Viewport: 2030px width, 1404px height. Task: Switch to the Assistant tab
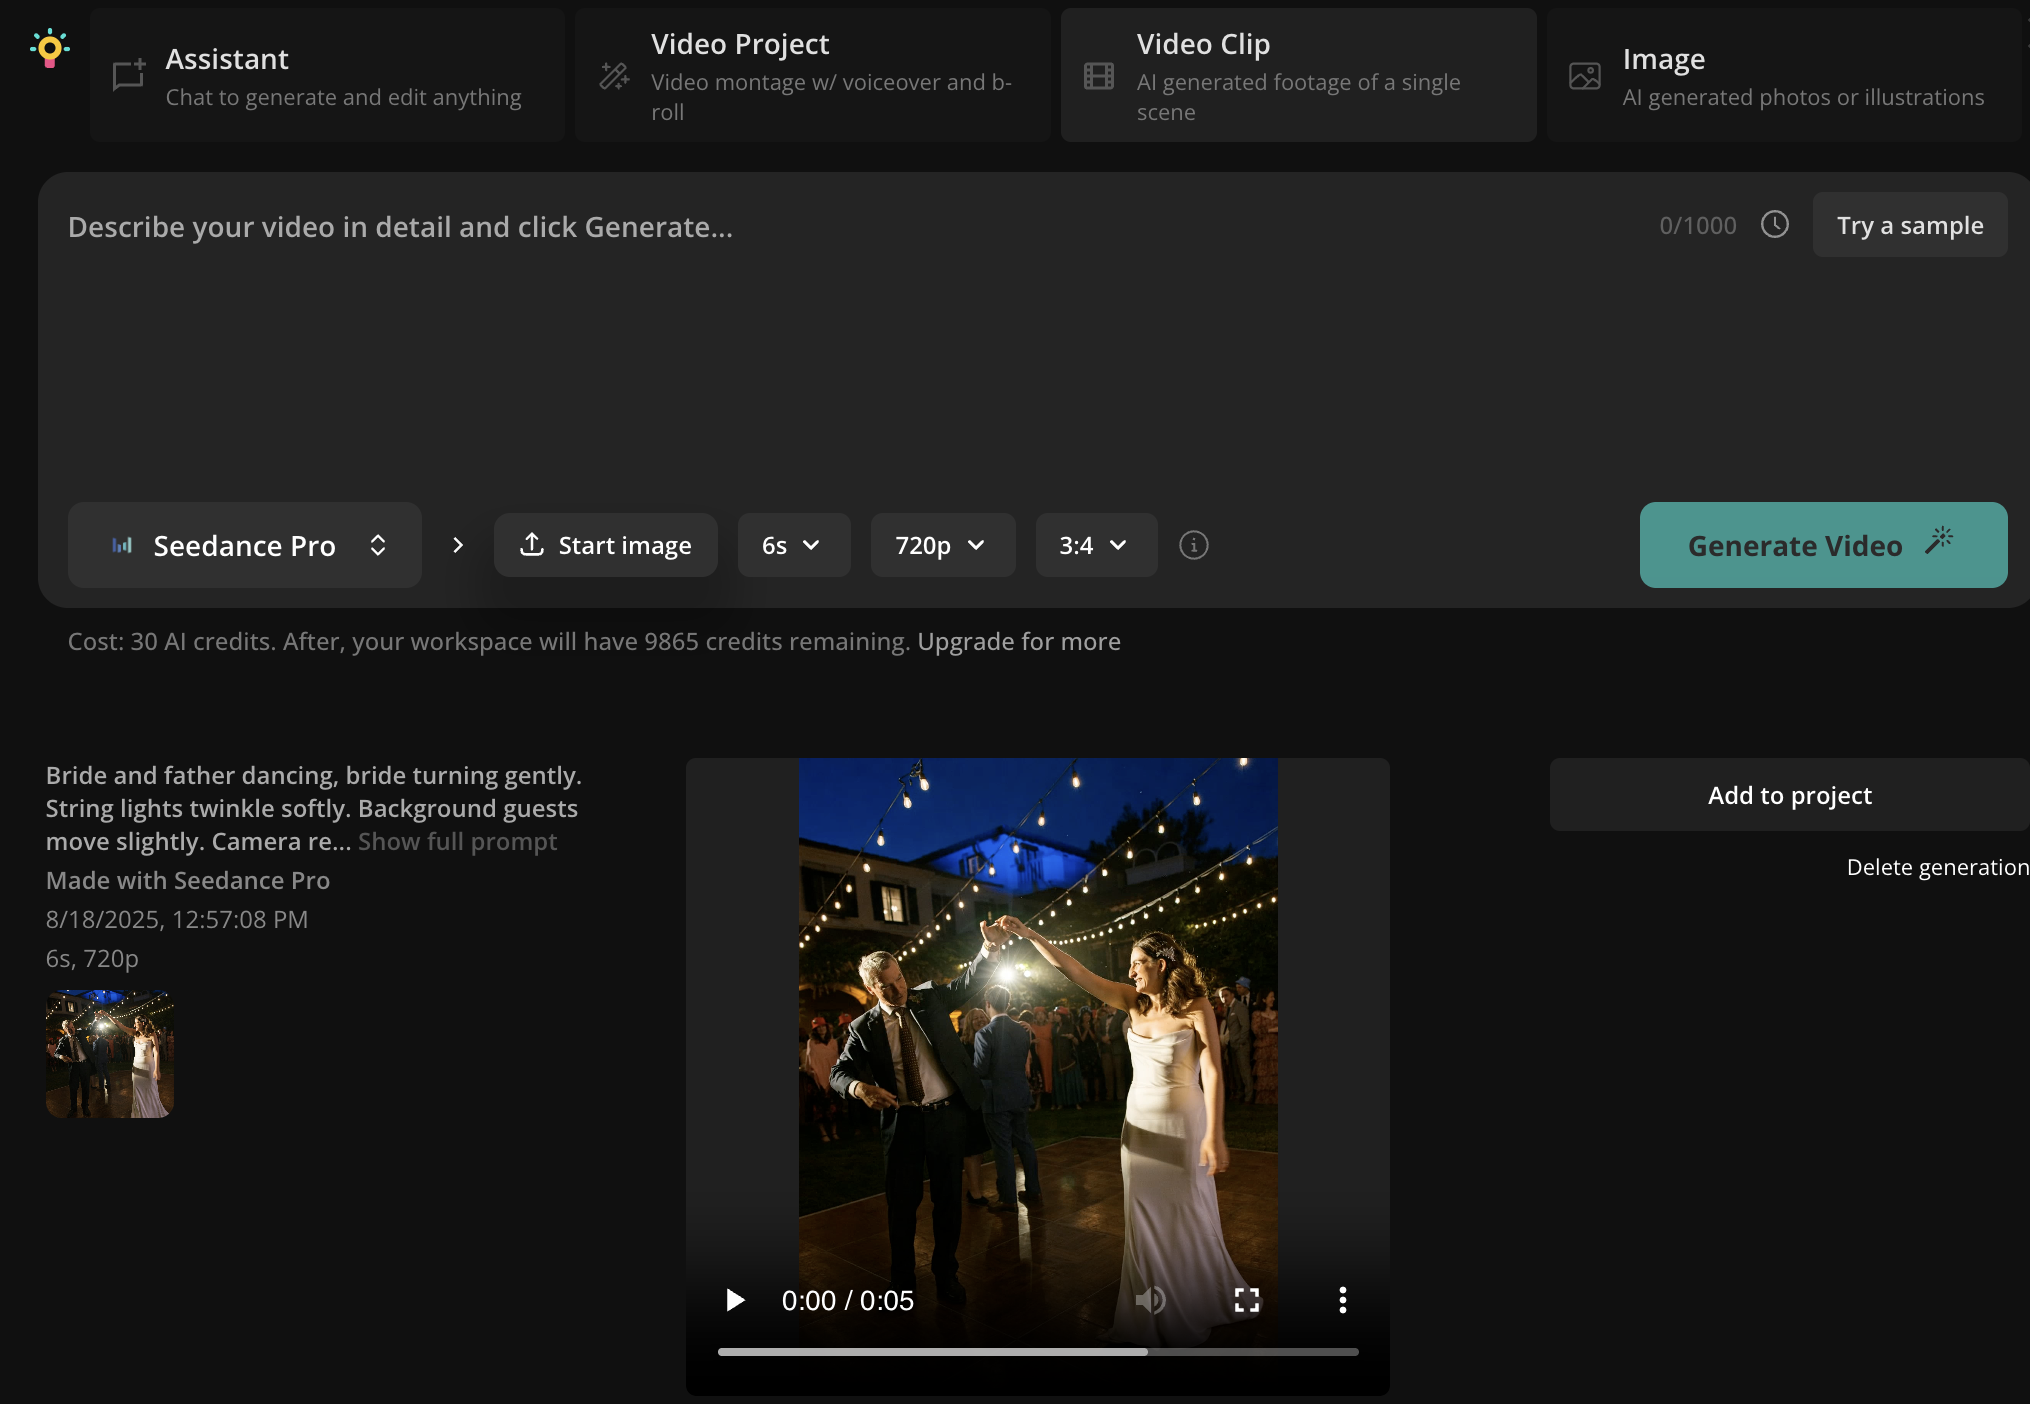pyautogui.click(x=327, y=76)
